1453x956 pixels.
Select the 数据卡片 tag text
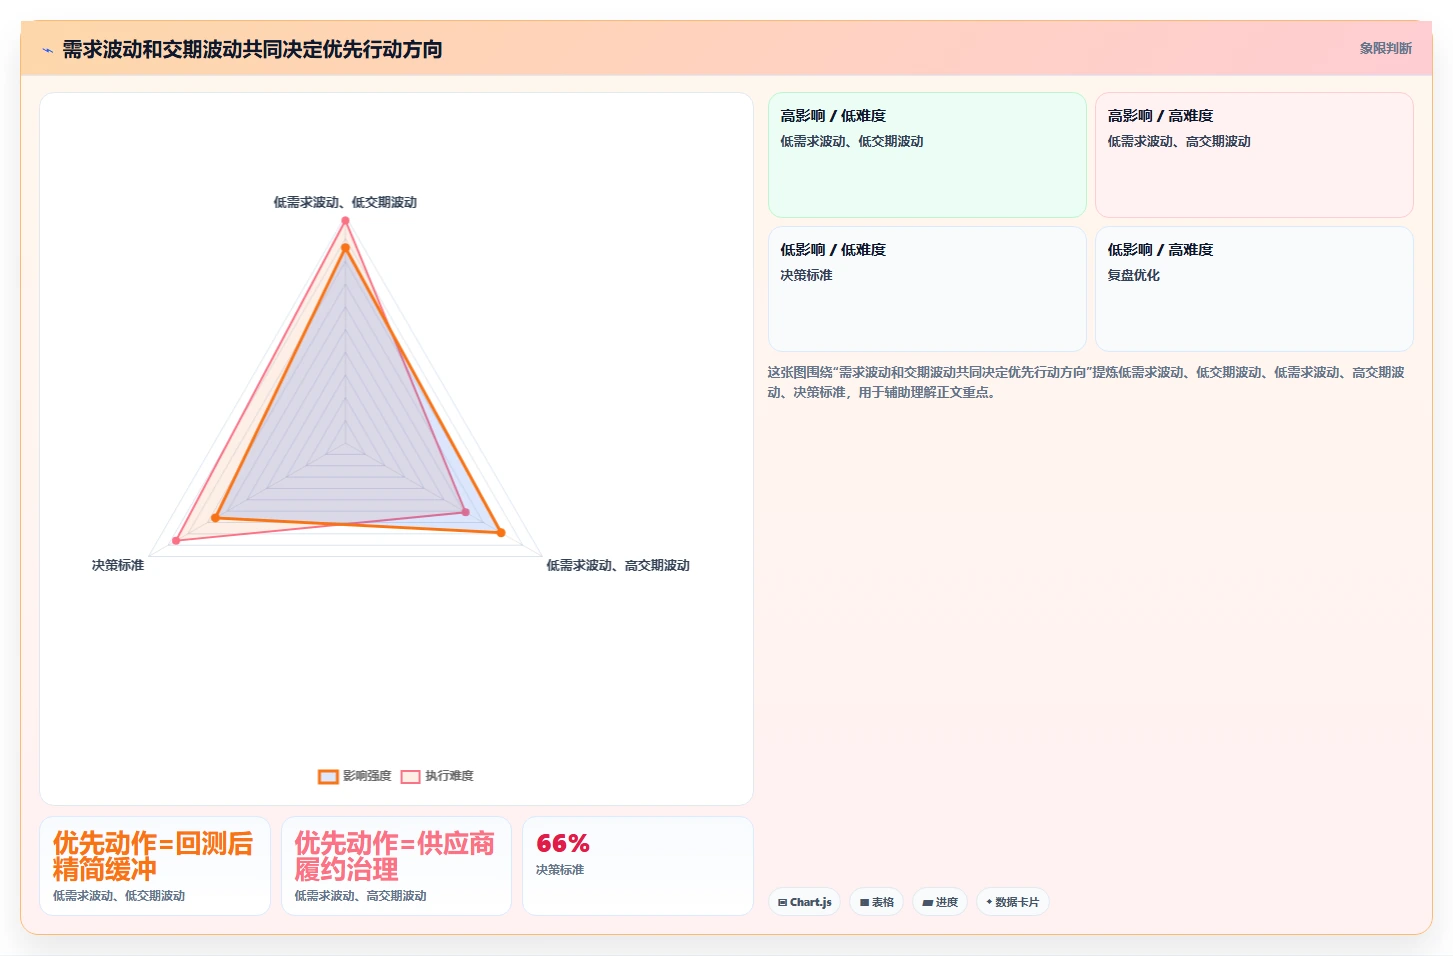pyautogui.click(x=1017, y=902)
